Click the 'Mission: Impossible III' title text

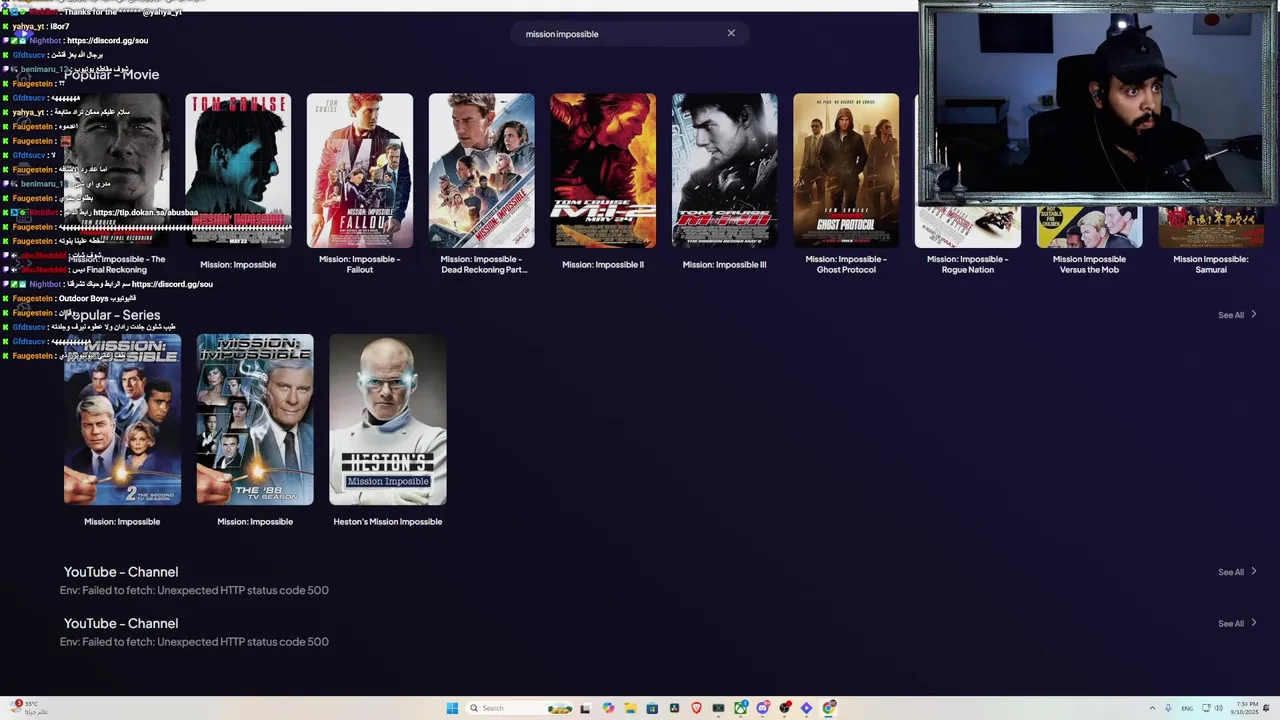tap(724, 265)
